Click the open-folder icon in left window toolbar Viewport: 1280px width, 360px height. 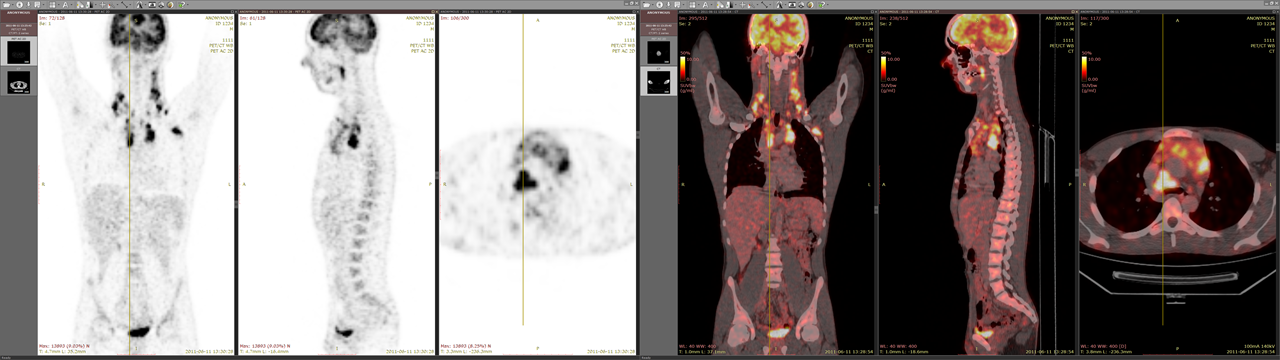[x=6, y=4]
